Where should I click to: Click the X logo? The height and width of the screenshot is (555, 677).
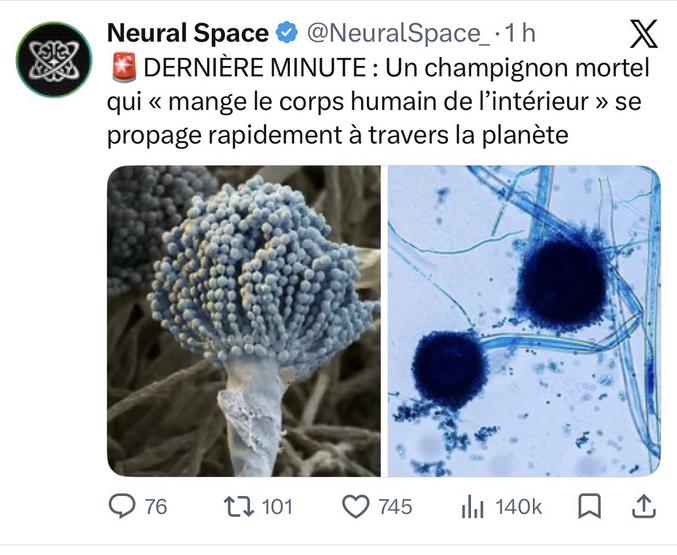(x=640, y=36)
